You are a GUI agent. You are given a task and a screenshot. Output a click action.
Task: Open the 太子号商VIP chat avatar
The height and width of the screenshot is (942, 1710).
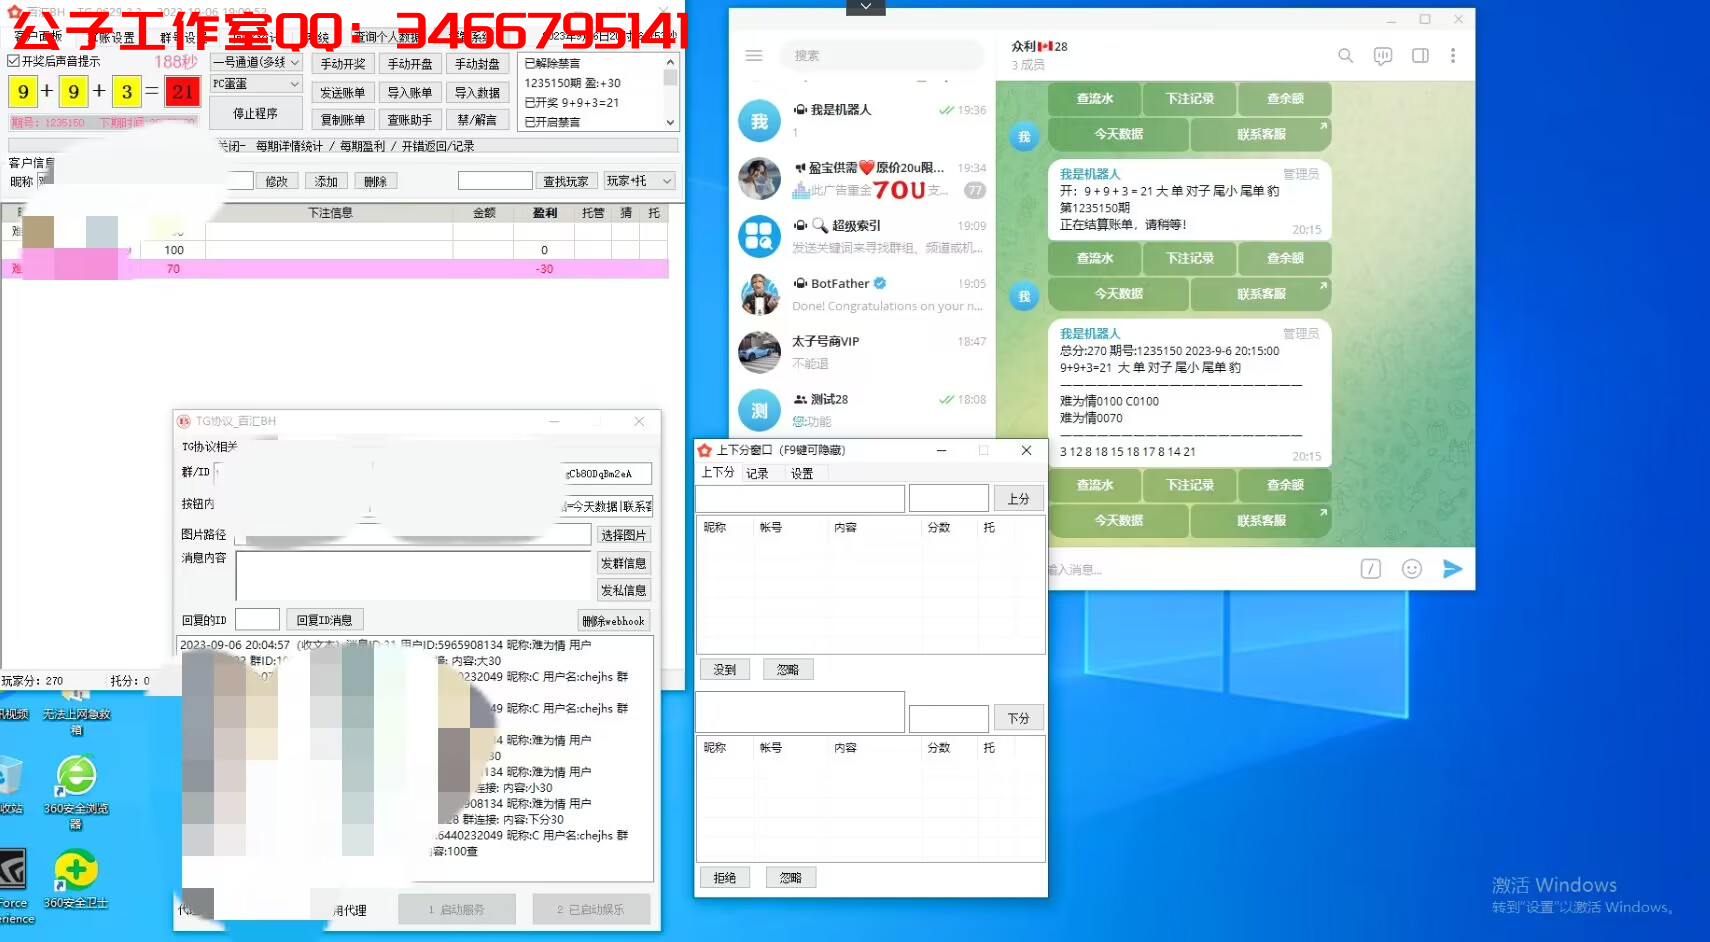[x=759, y=352]
